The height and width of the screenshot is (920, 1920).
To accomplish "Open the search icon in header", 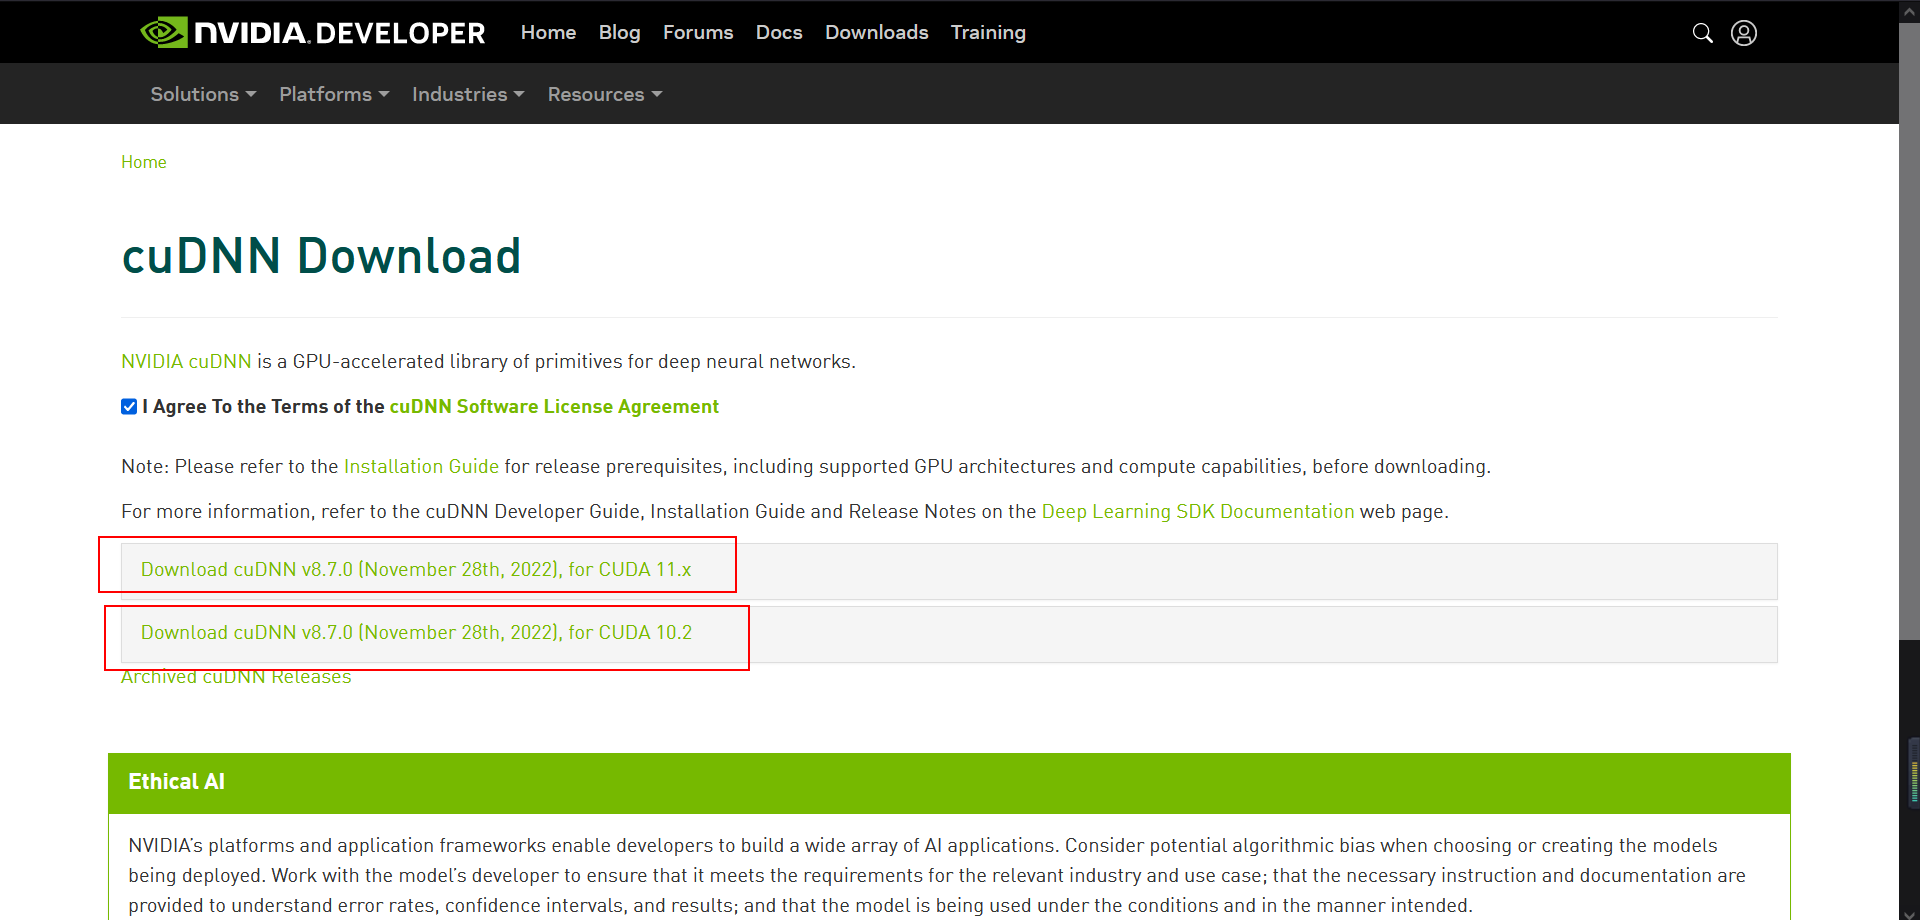I will point(1702,33).
